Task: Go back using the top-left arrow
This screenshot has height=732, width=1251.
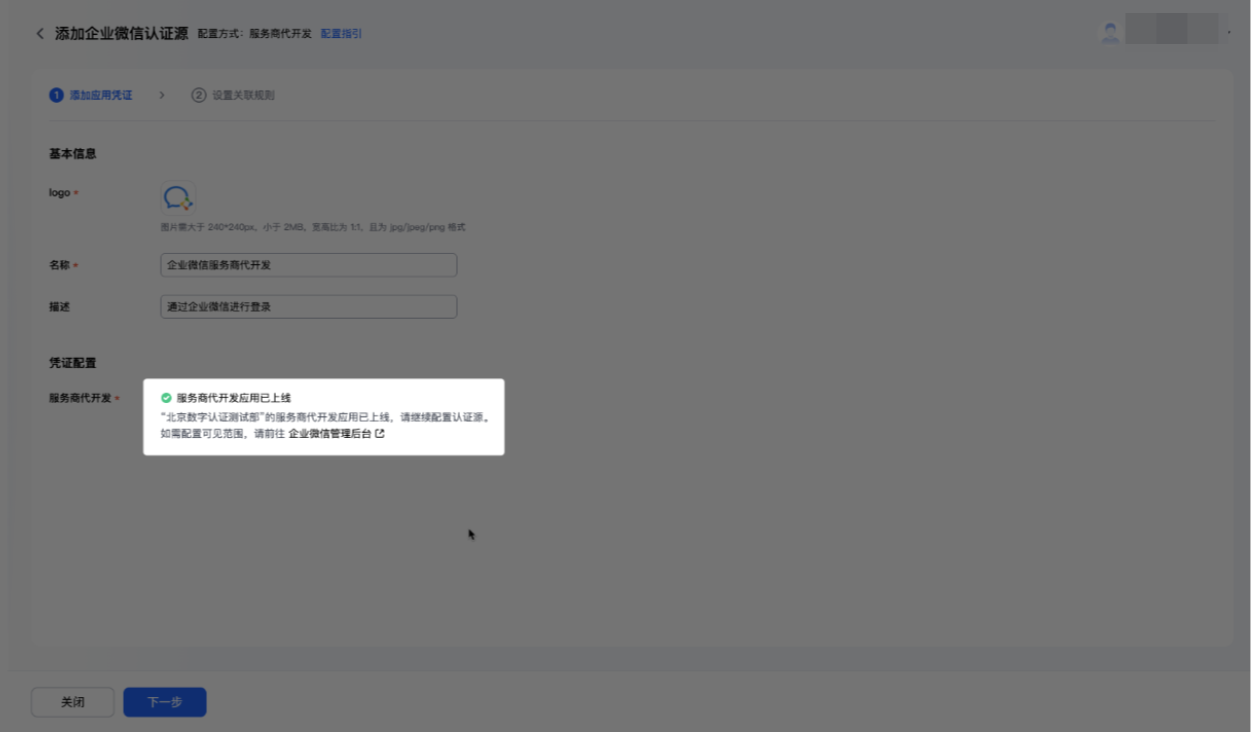Action: tap(40, 34)
